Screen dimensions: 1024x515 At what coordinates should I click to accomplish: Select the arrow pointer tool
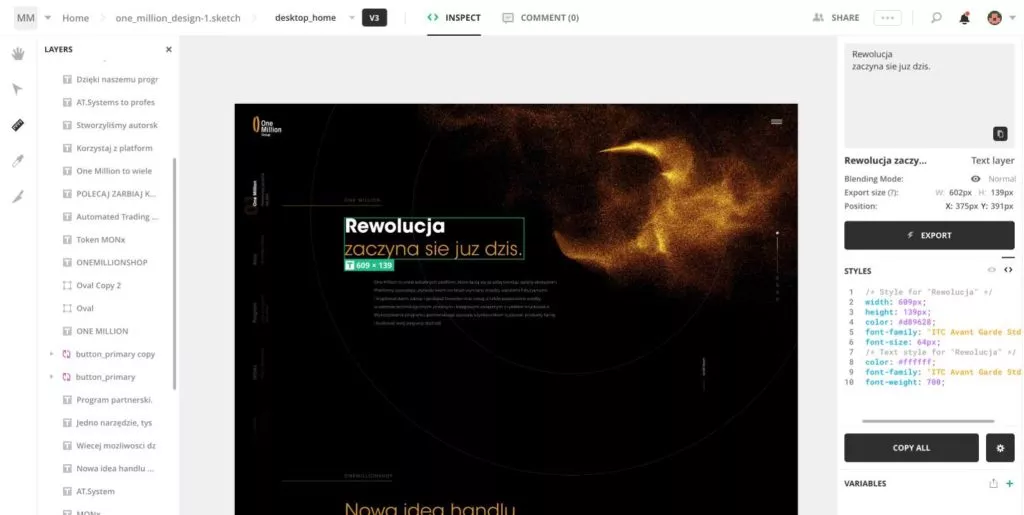click(17, 89)
